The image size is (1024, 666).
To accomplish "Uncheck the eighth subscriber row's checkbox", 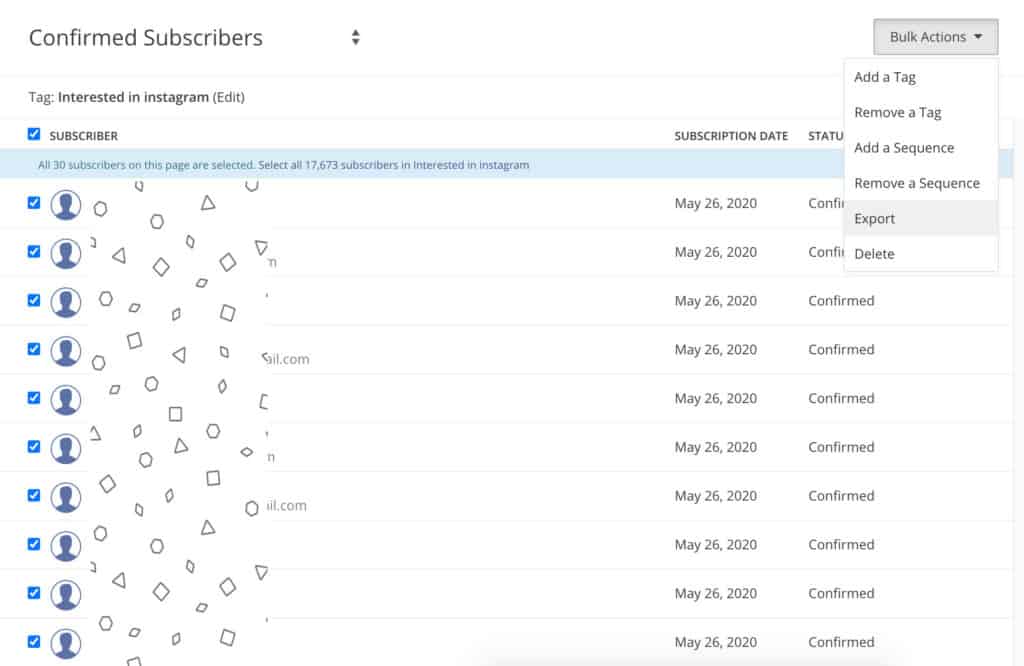I will click(34, 545).
